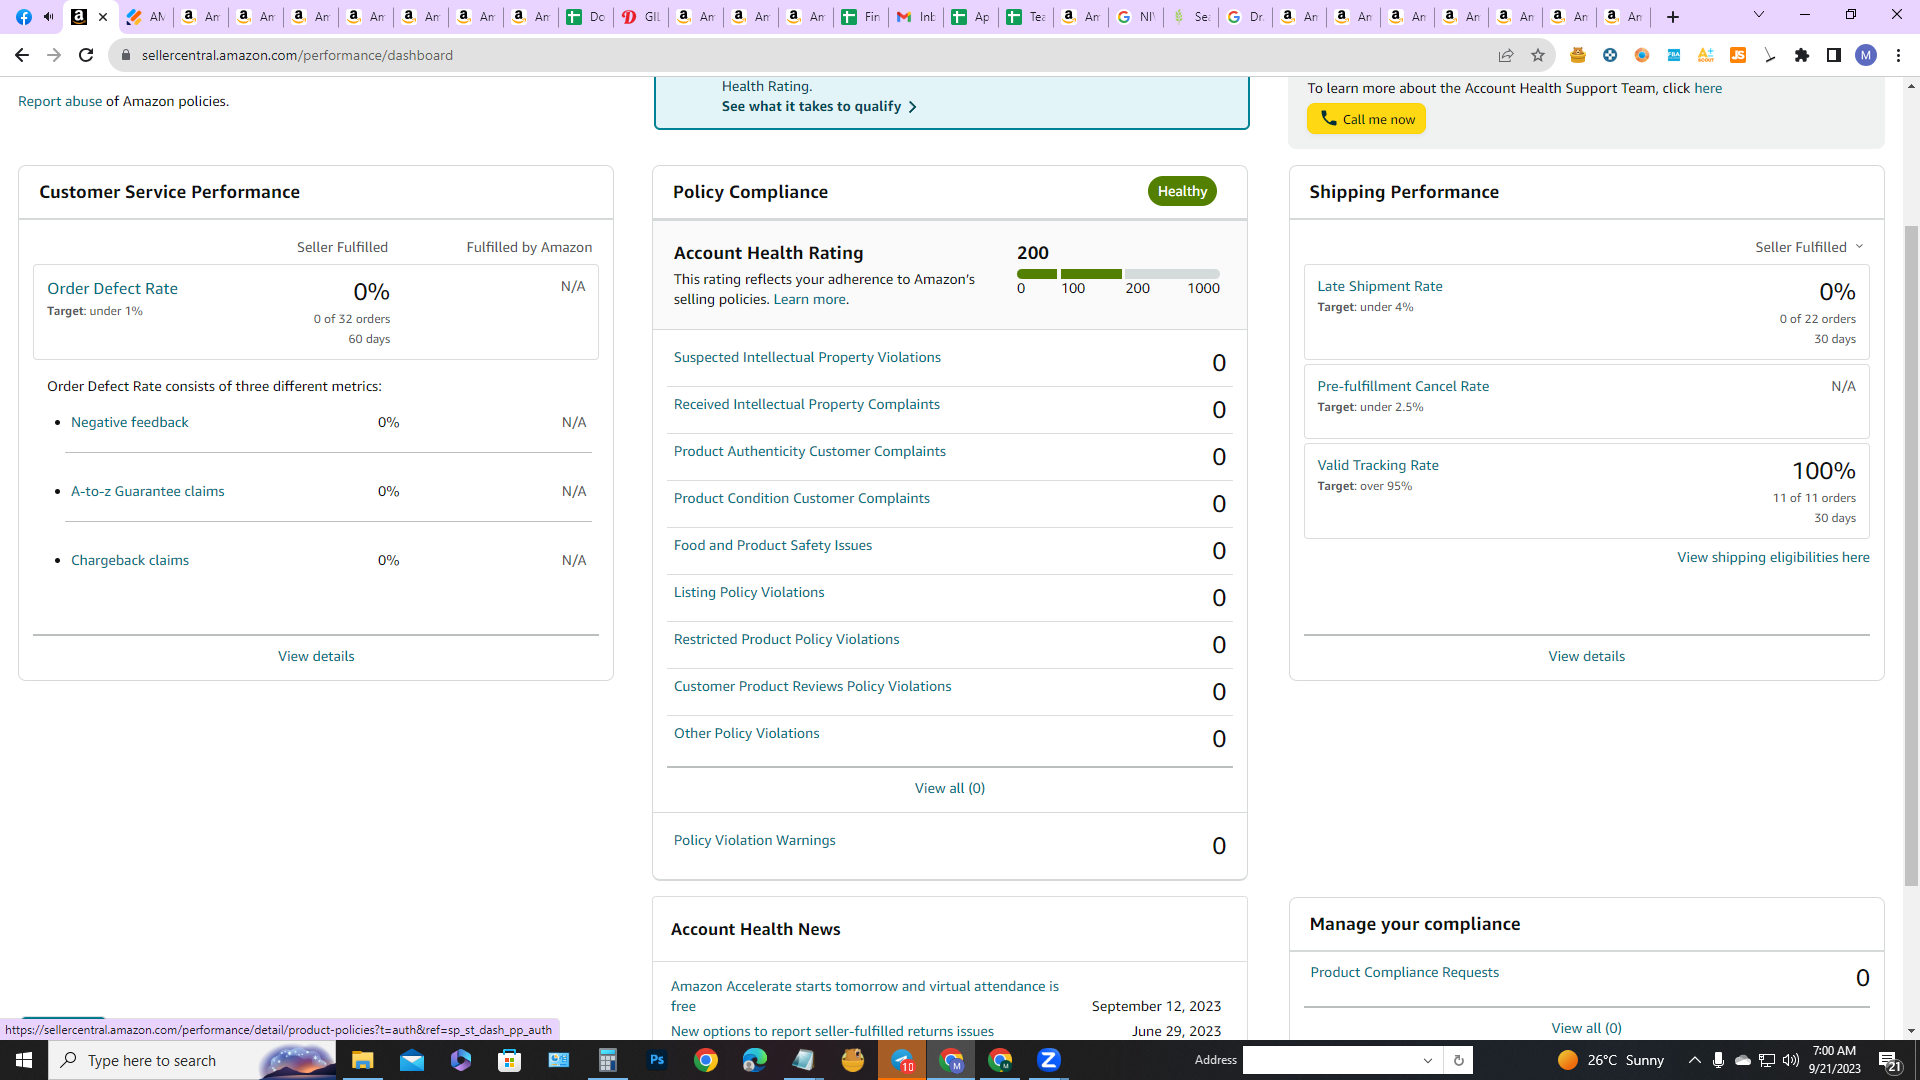Open Microsoft Edge from taskbar
Viewport: 1920px width, 1080px height.
coord(755,1060)
